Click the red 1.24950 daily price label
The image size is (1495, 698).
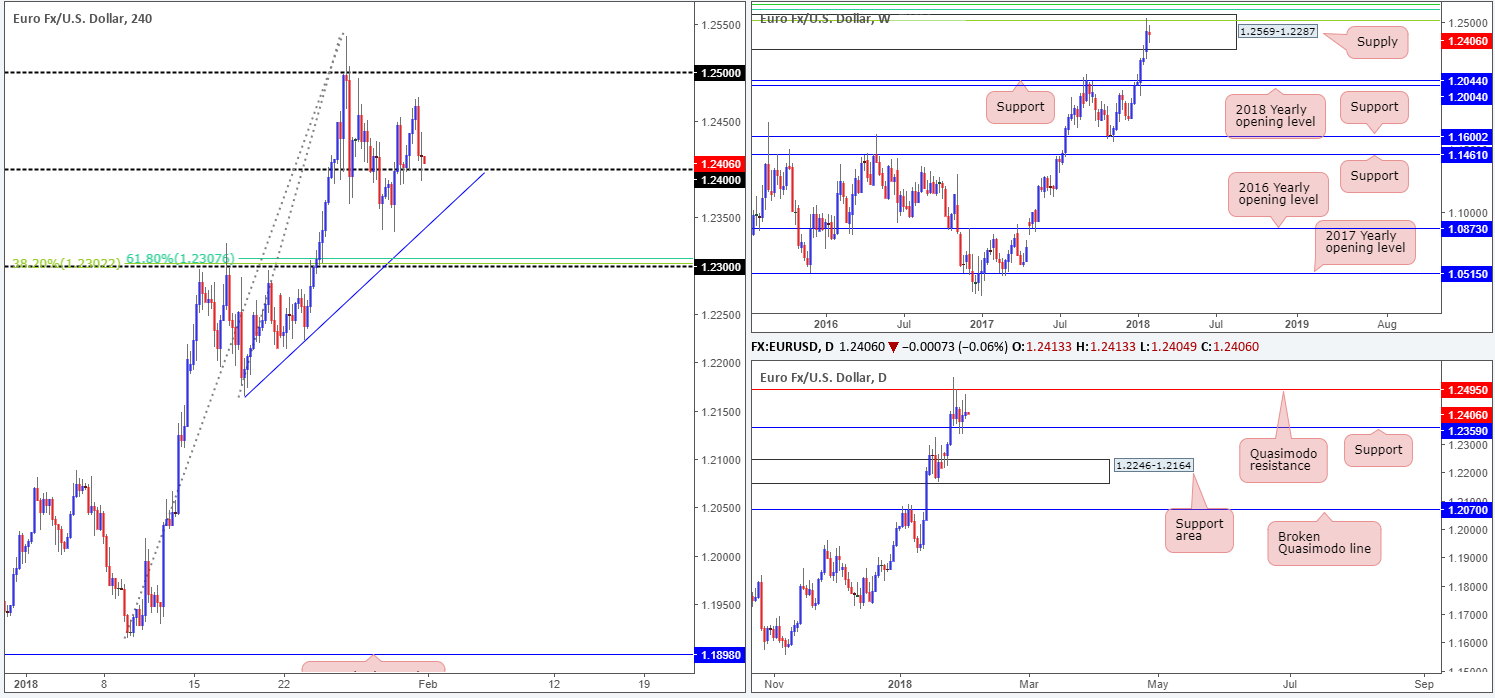[1467, 389]
